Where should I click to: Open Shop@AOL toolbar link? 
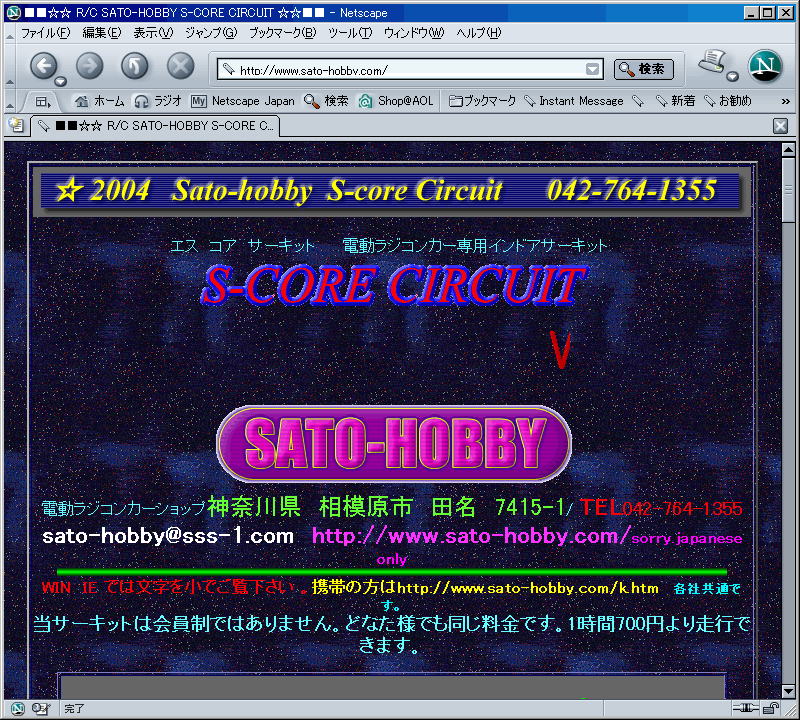395,101
